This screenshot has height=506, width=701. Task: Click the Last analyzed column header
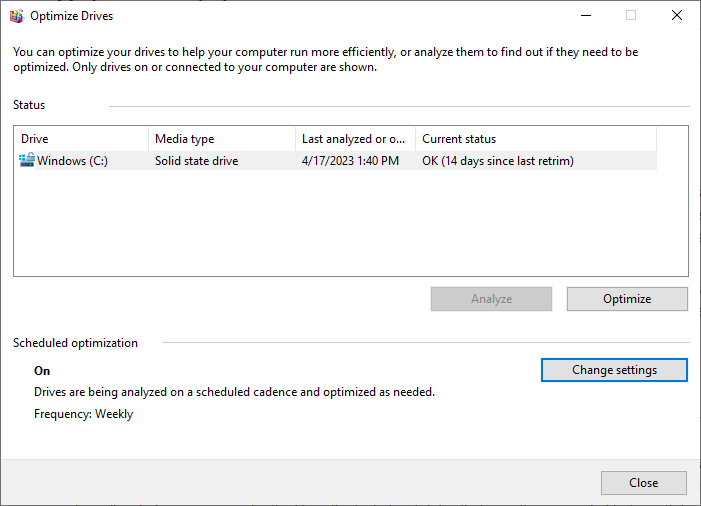(x=354, y=139)
